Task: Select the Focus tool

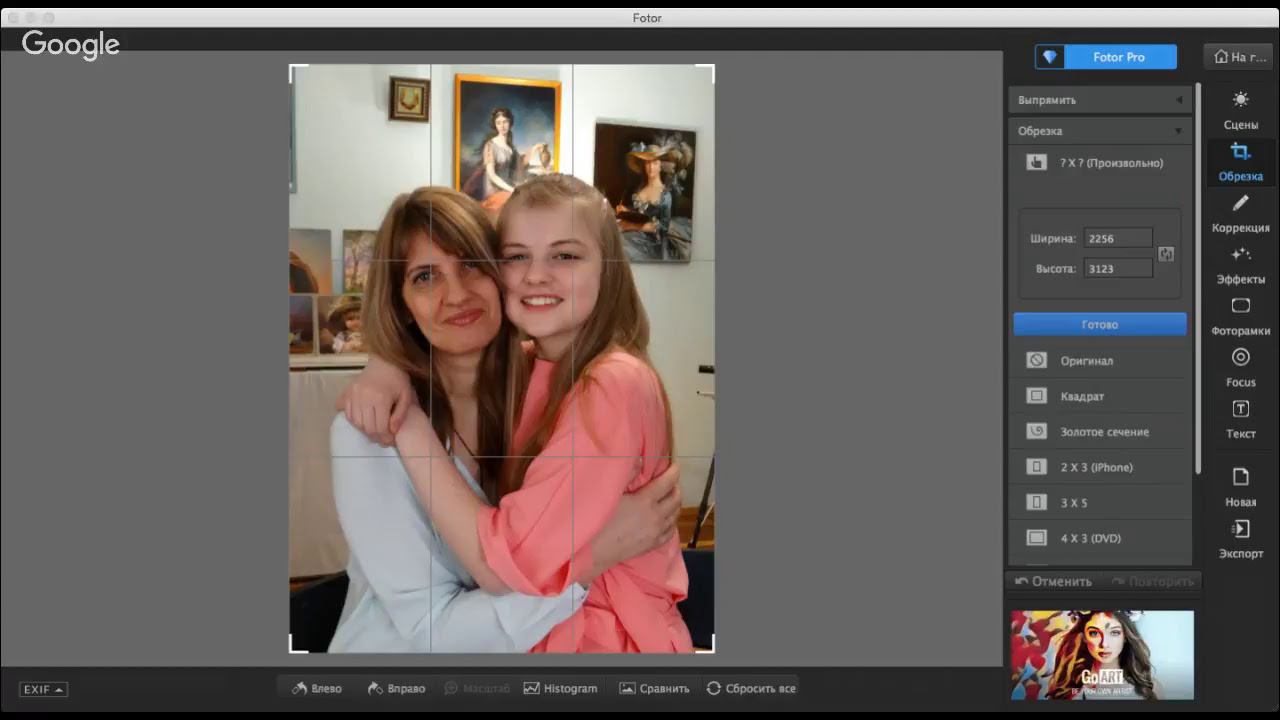Action: click(x=1240, y=368)
